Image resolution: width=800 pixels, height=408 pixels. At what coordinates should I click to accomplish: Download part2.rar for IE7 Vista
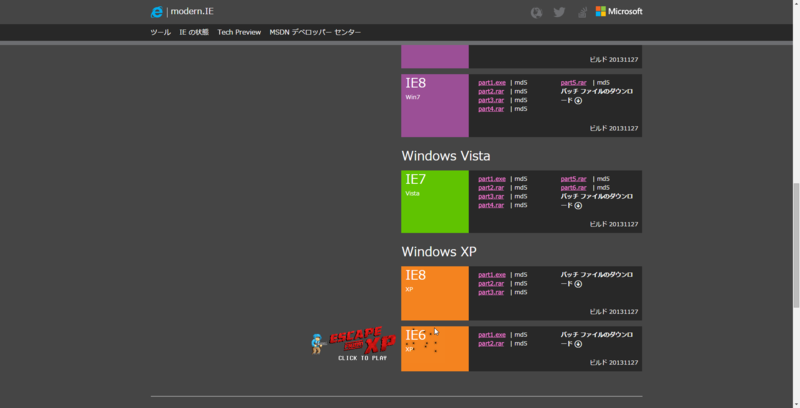click(x=491, y=188)
